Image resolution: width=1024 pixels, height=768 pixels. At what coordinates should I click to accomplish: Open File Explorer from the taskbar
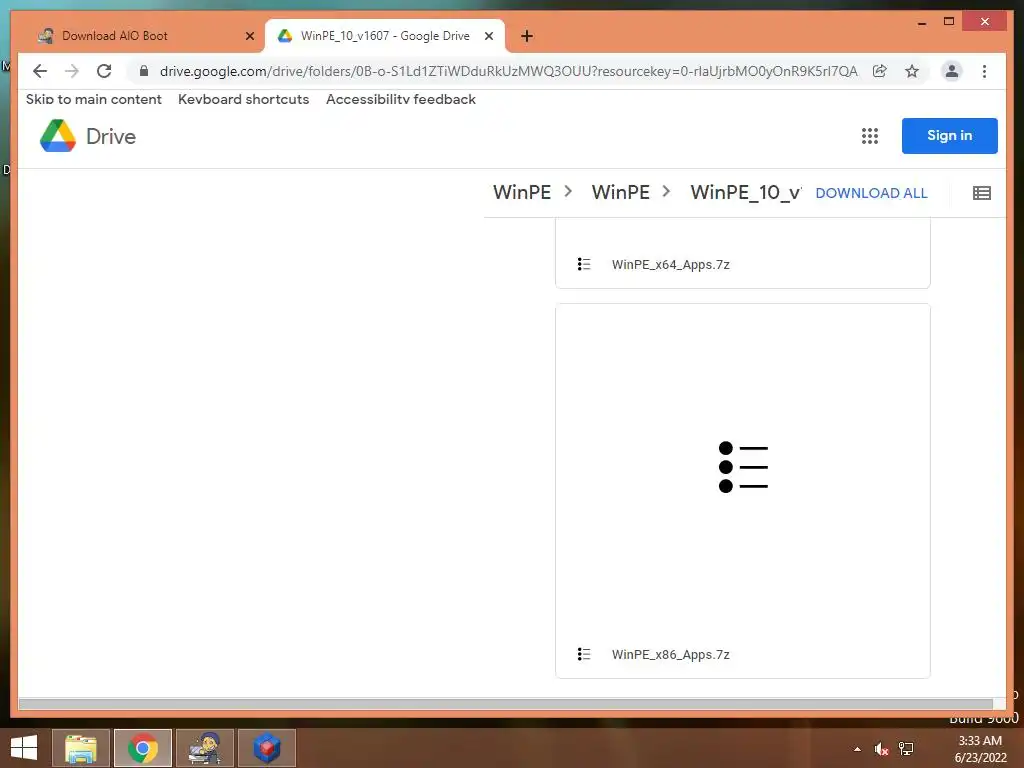pyautogui.click(x=81, y=748)
